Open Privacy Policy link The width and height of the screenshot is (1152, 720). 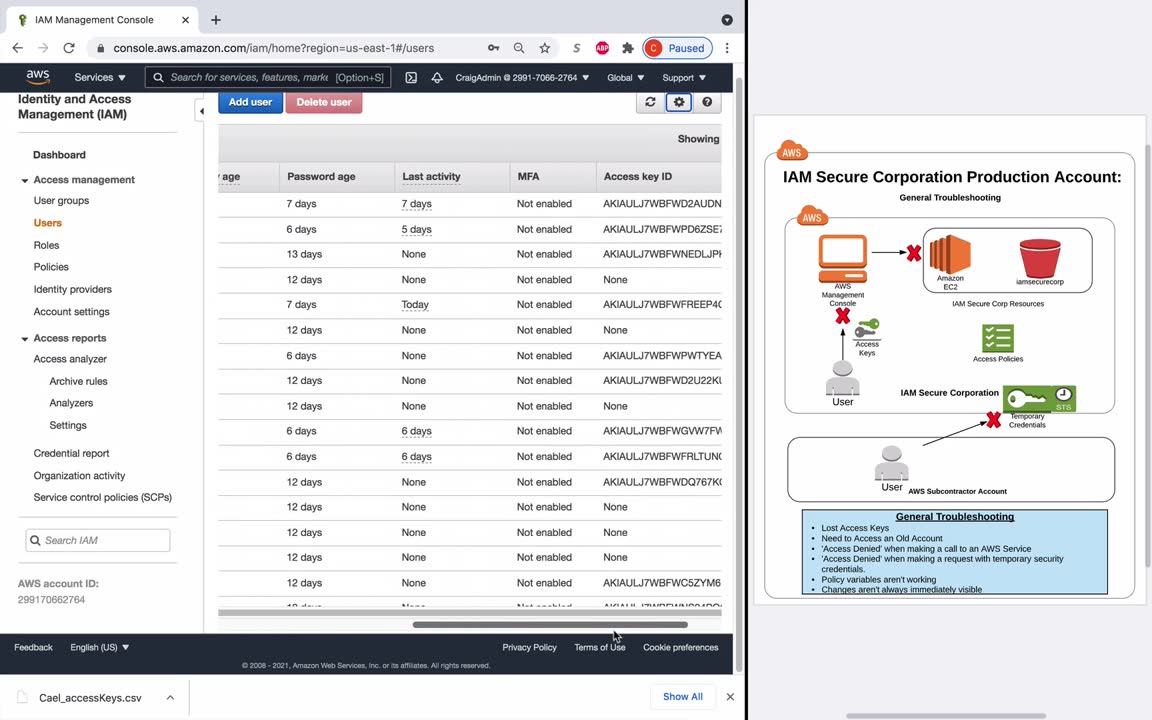tap(529, 647)
